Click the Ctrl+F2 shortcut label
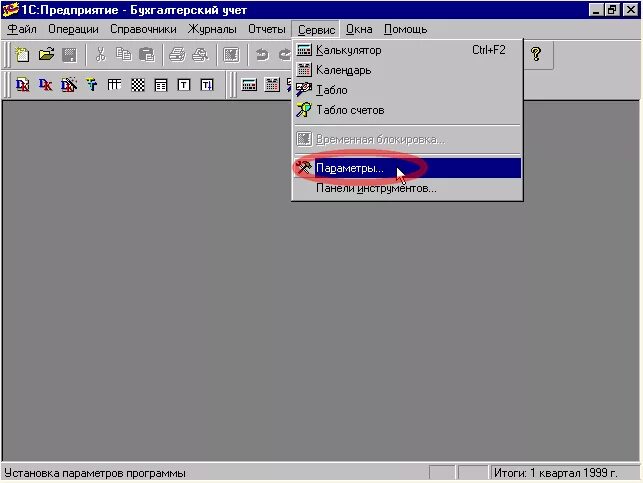This screenshot has width=643, height=483. coord(488,50)
